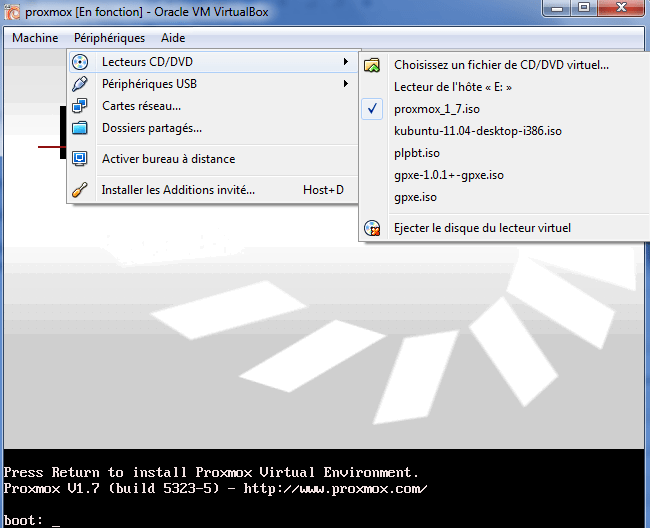Viewport: 650px width, 528px height.
Task: Open the Machine menu
Action: (x=35, y=38)
